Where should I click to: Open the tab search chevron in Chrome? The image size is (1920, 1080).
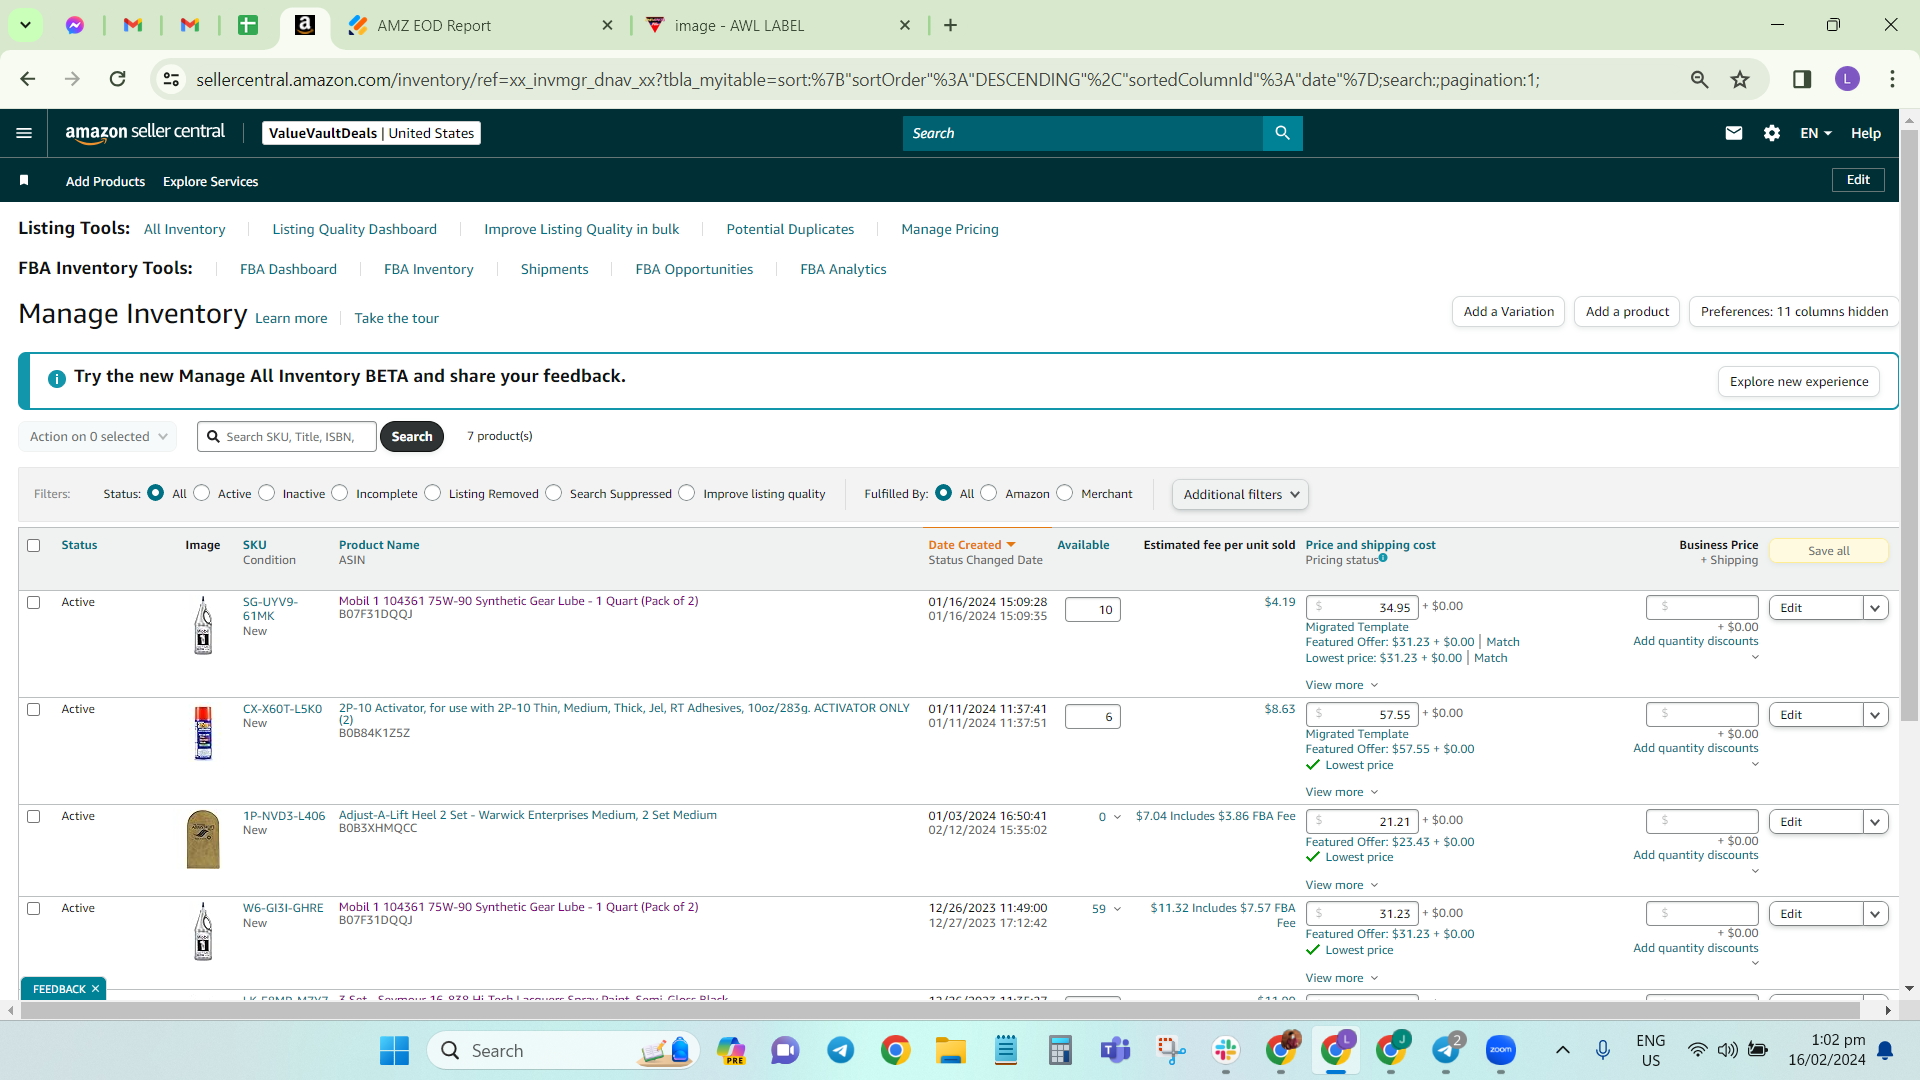[x=25, y=25]
